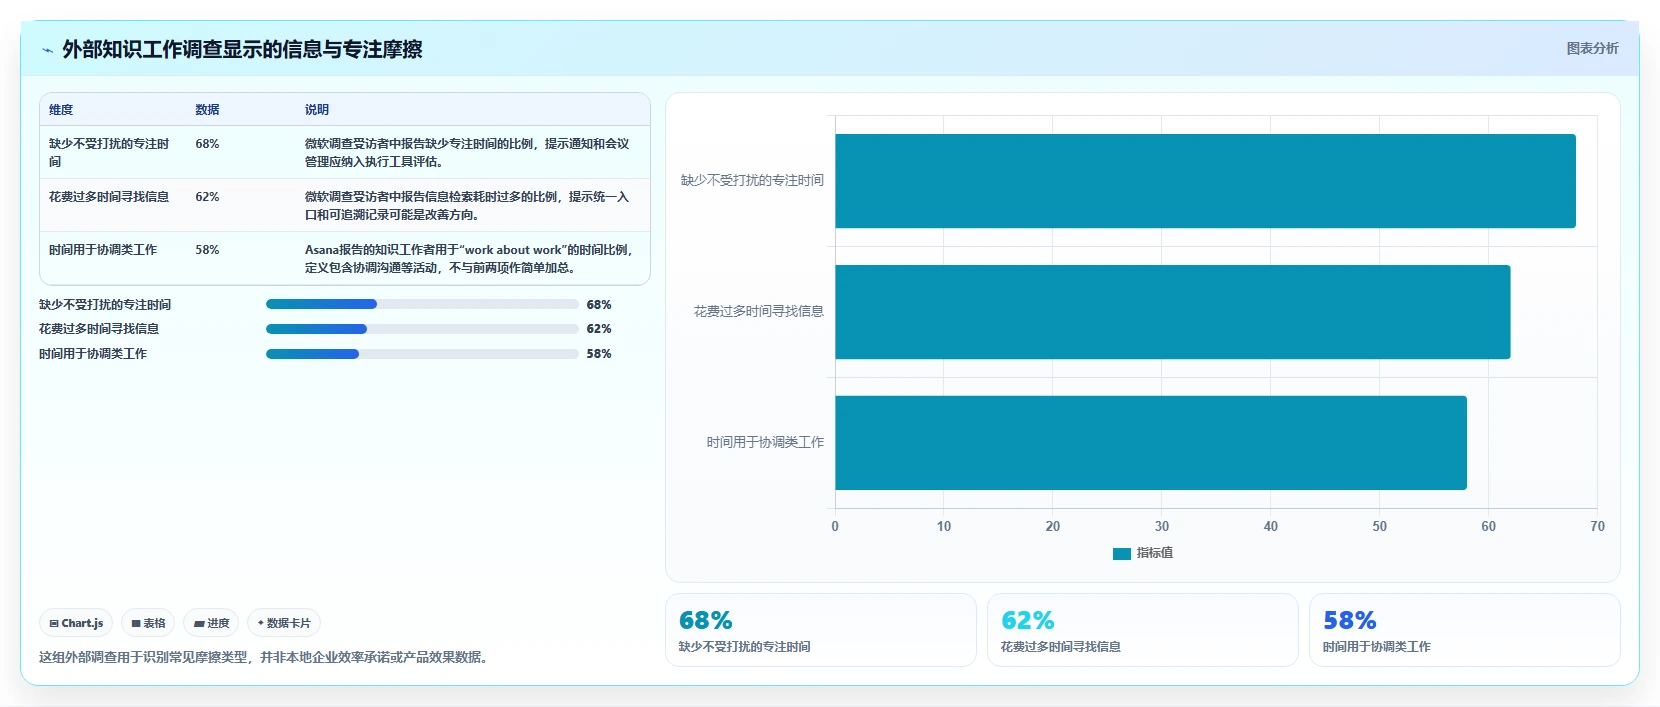Screen dimensions: 1660x707
Task: Click the panel title 外部知识工作调查显示的信息与专注摩擦
Action: click(242, 50)
